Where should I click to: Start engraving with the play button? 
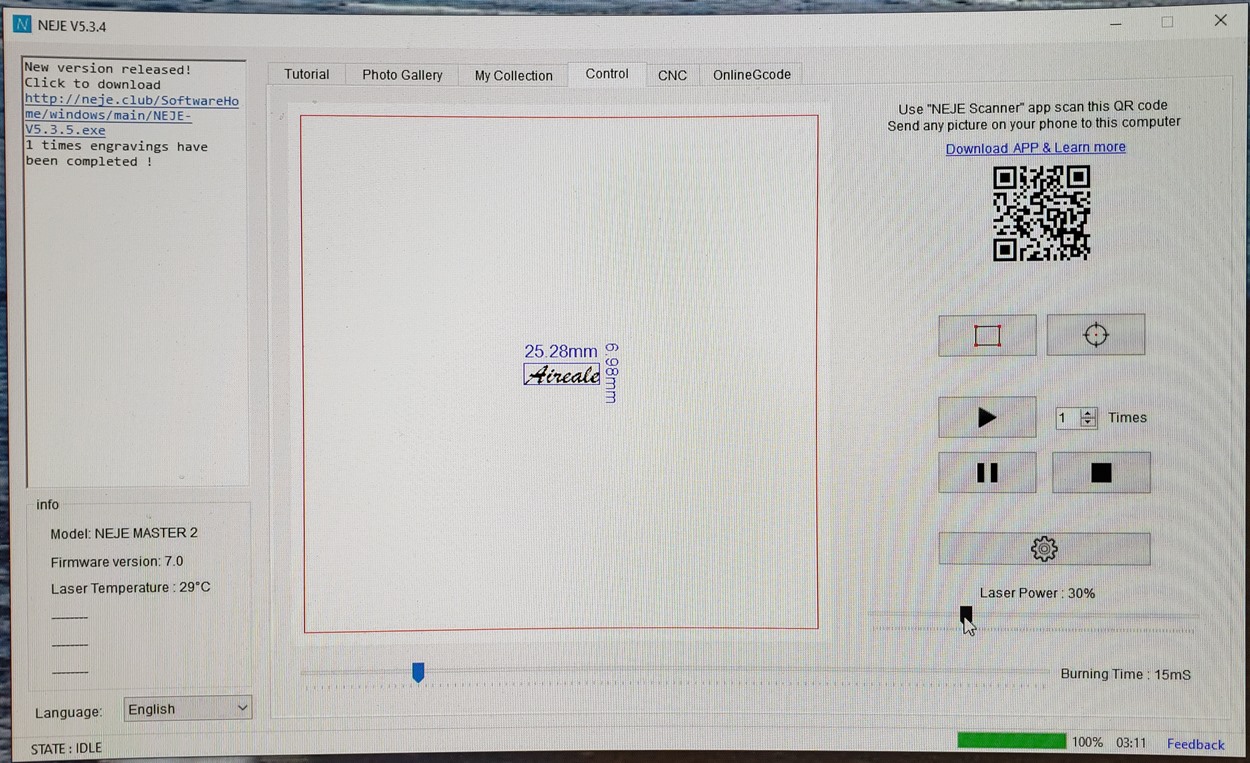coord(987,417)
